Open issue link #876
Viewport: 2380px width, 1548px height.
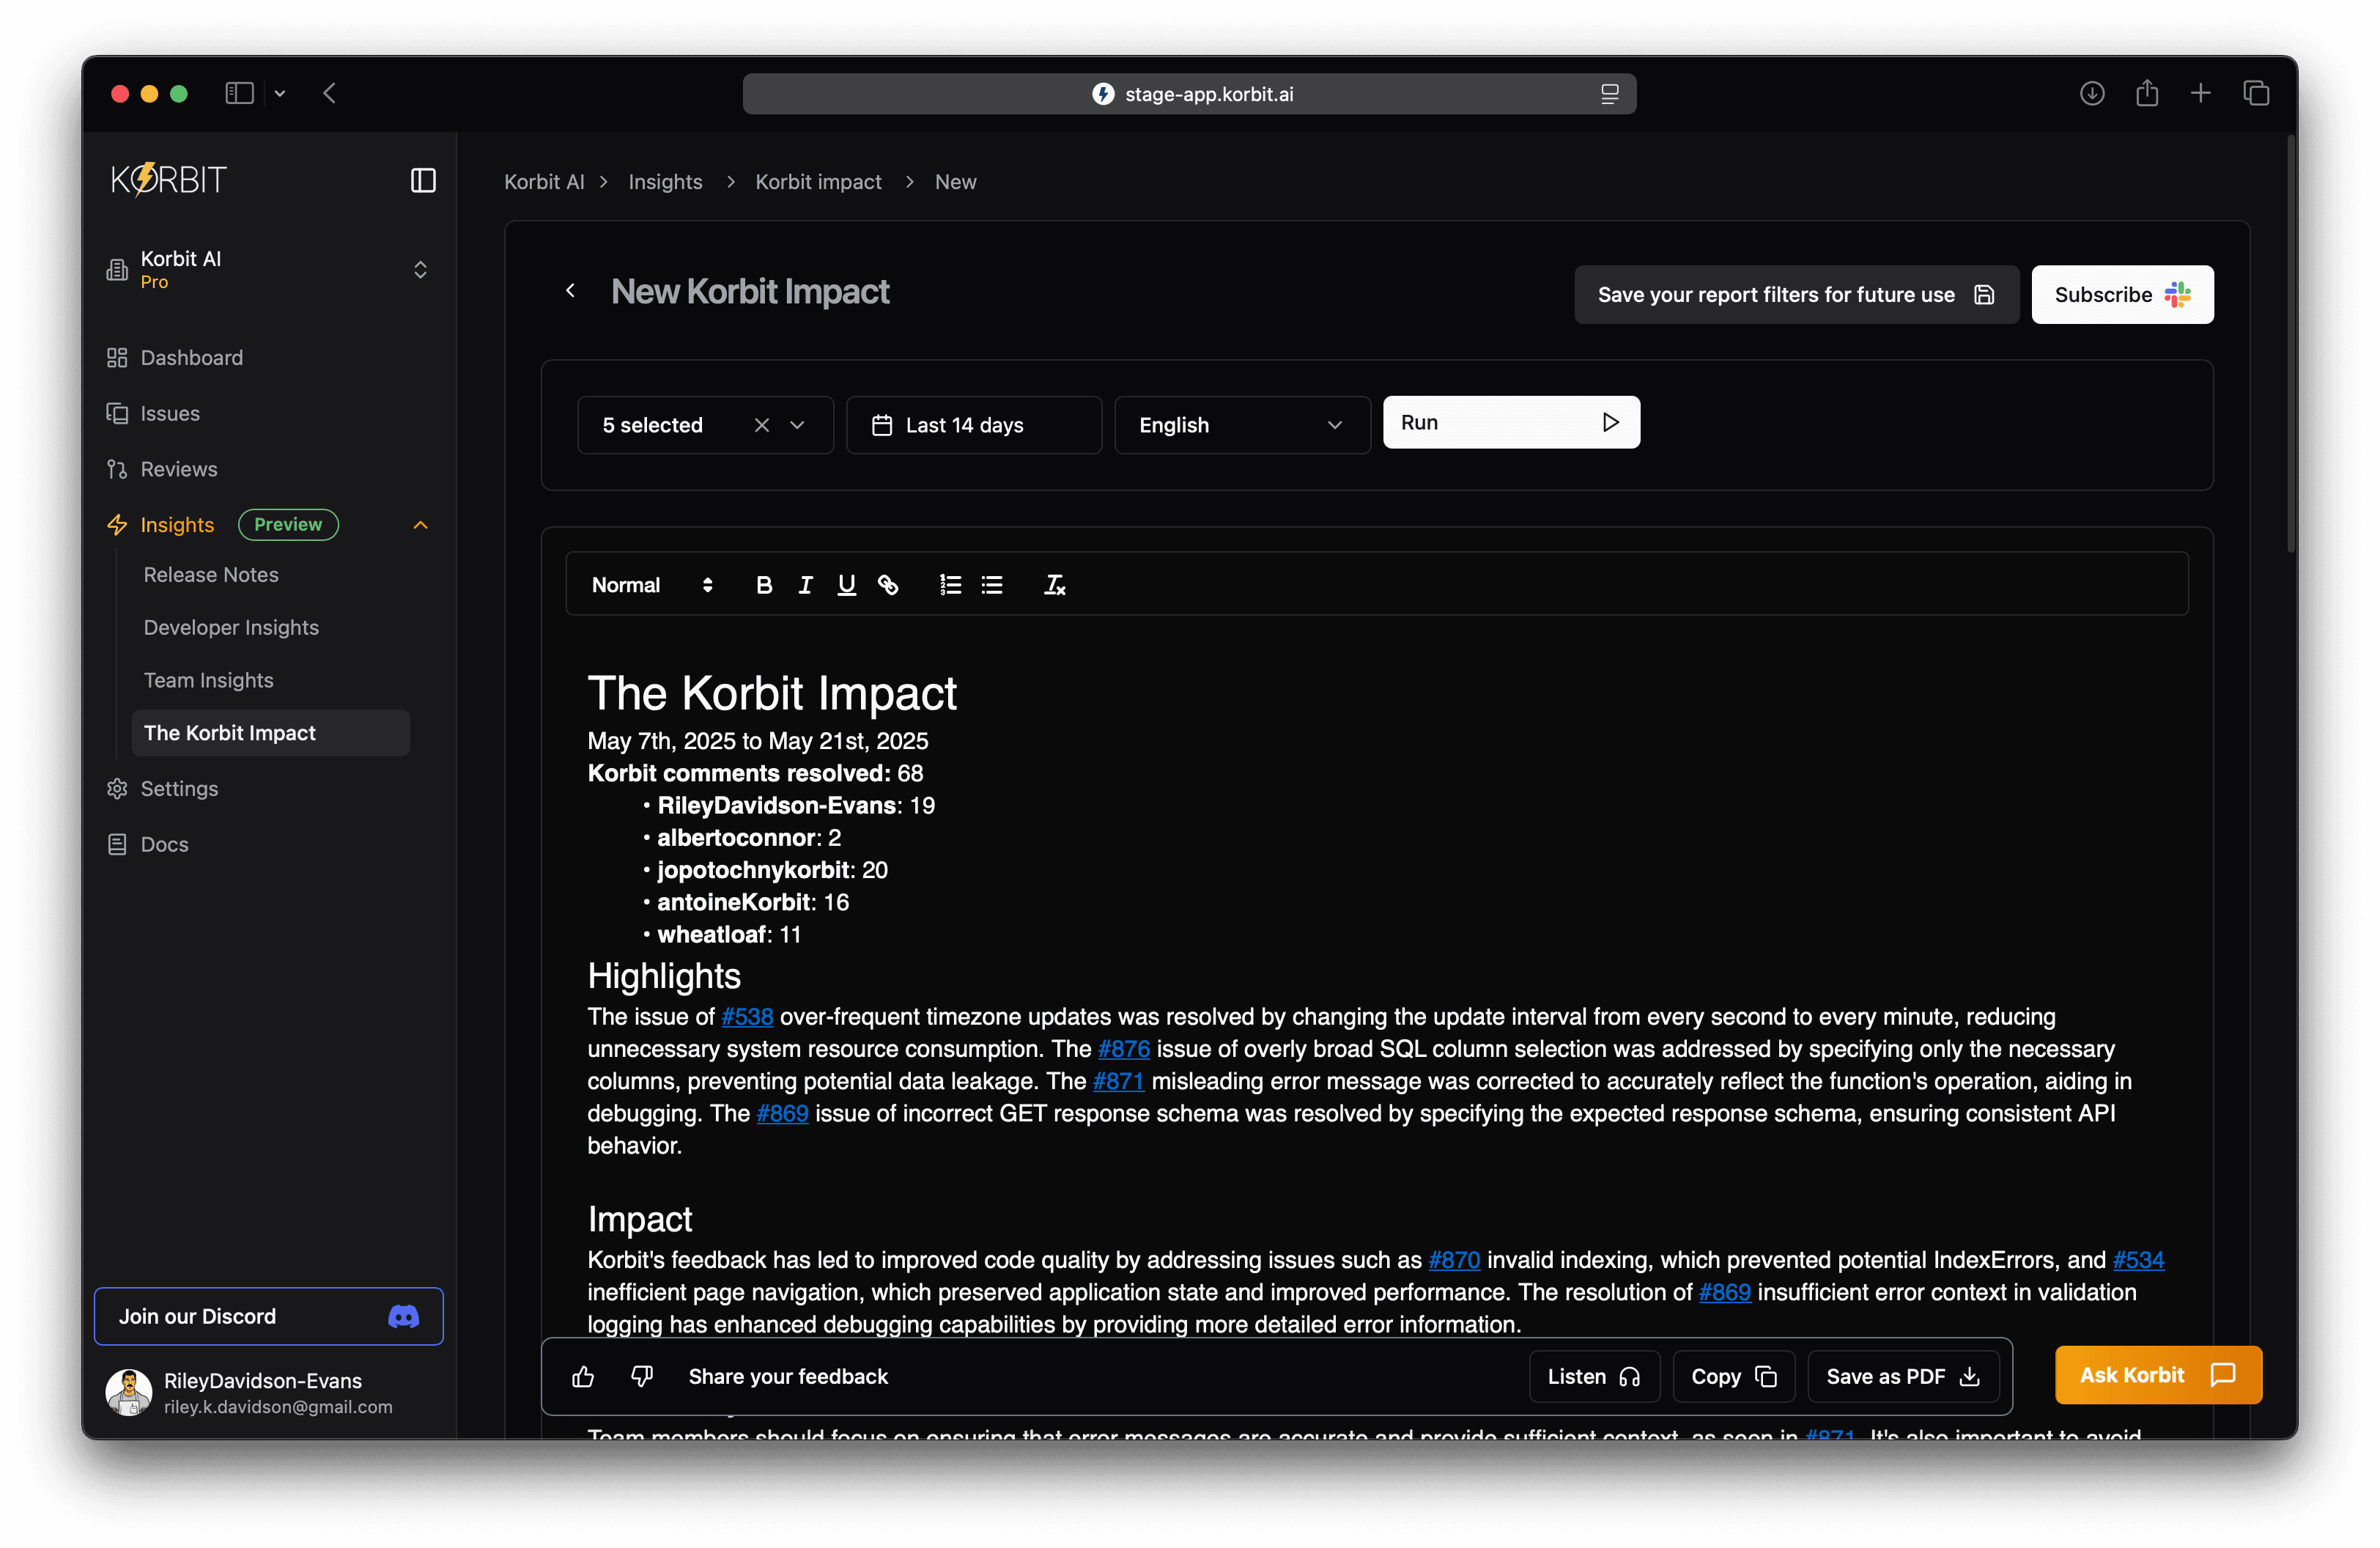(x=1124, y=1049)
